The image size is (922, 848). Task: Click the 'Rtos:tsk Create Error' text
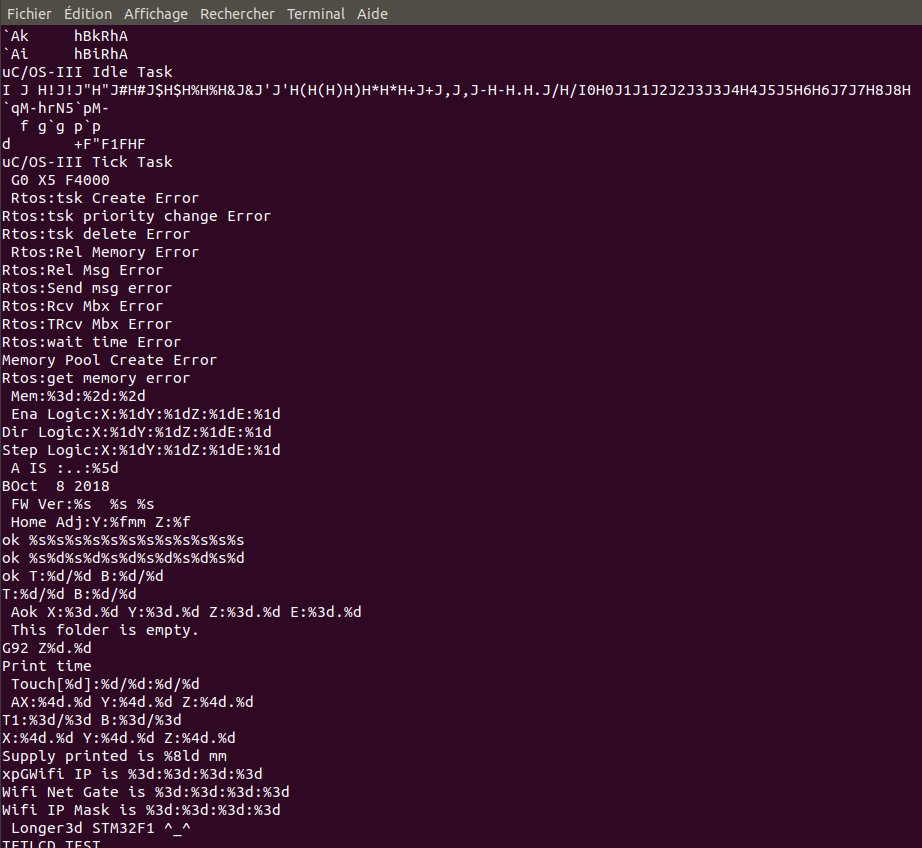(105, 198)
